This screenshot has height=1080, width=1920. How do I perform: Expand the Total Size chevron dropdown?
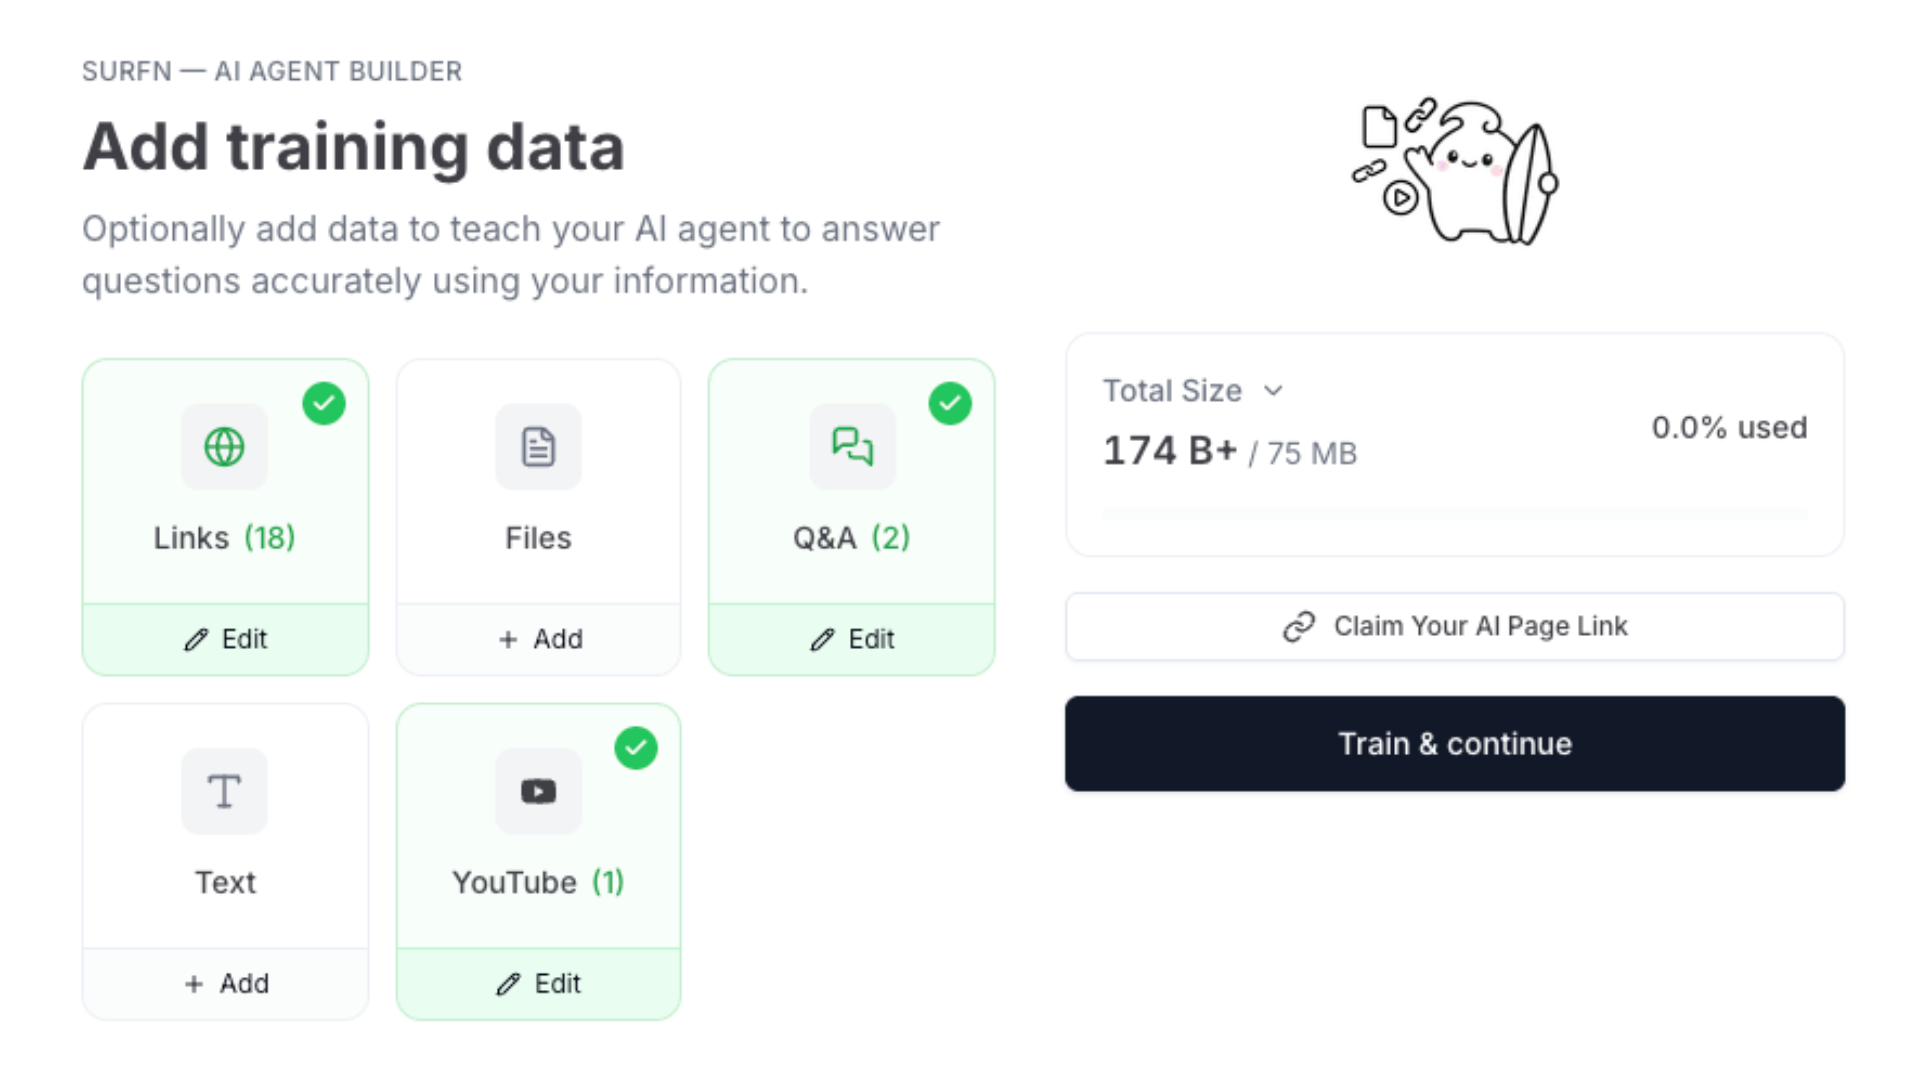pos(1273,391)
